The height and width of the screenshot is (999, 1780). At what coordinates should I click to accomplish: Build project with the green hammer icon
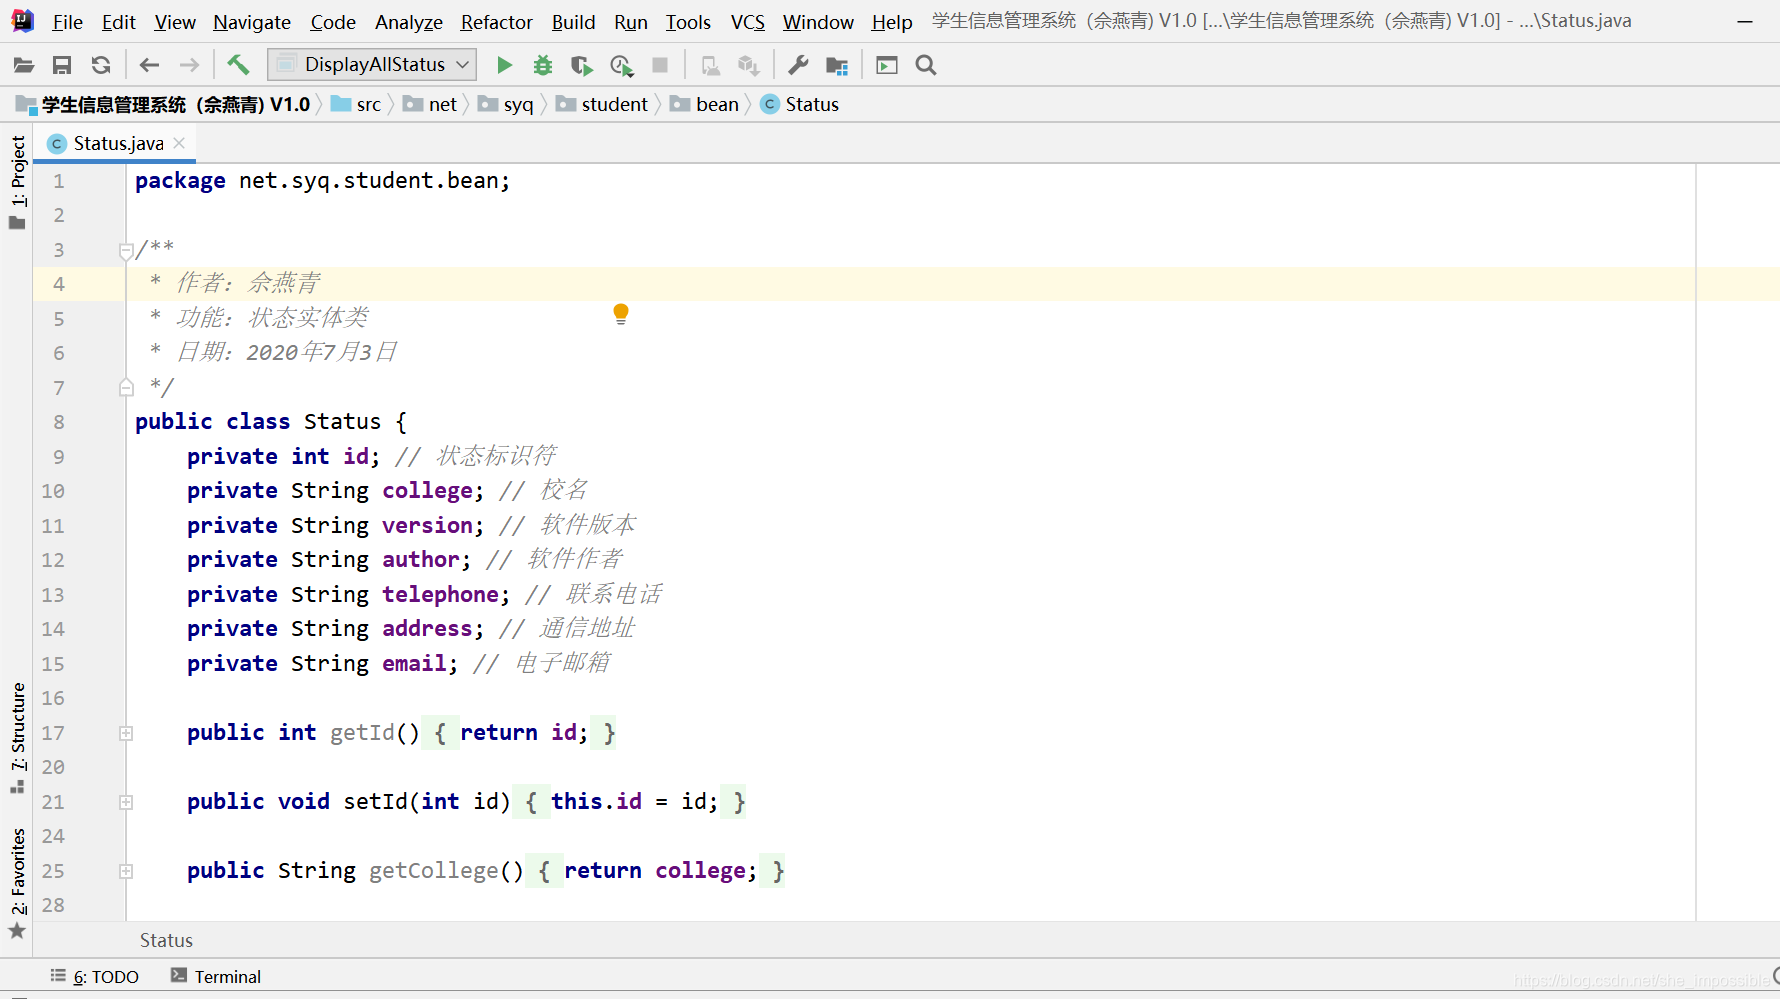click(238, 65)
